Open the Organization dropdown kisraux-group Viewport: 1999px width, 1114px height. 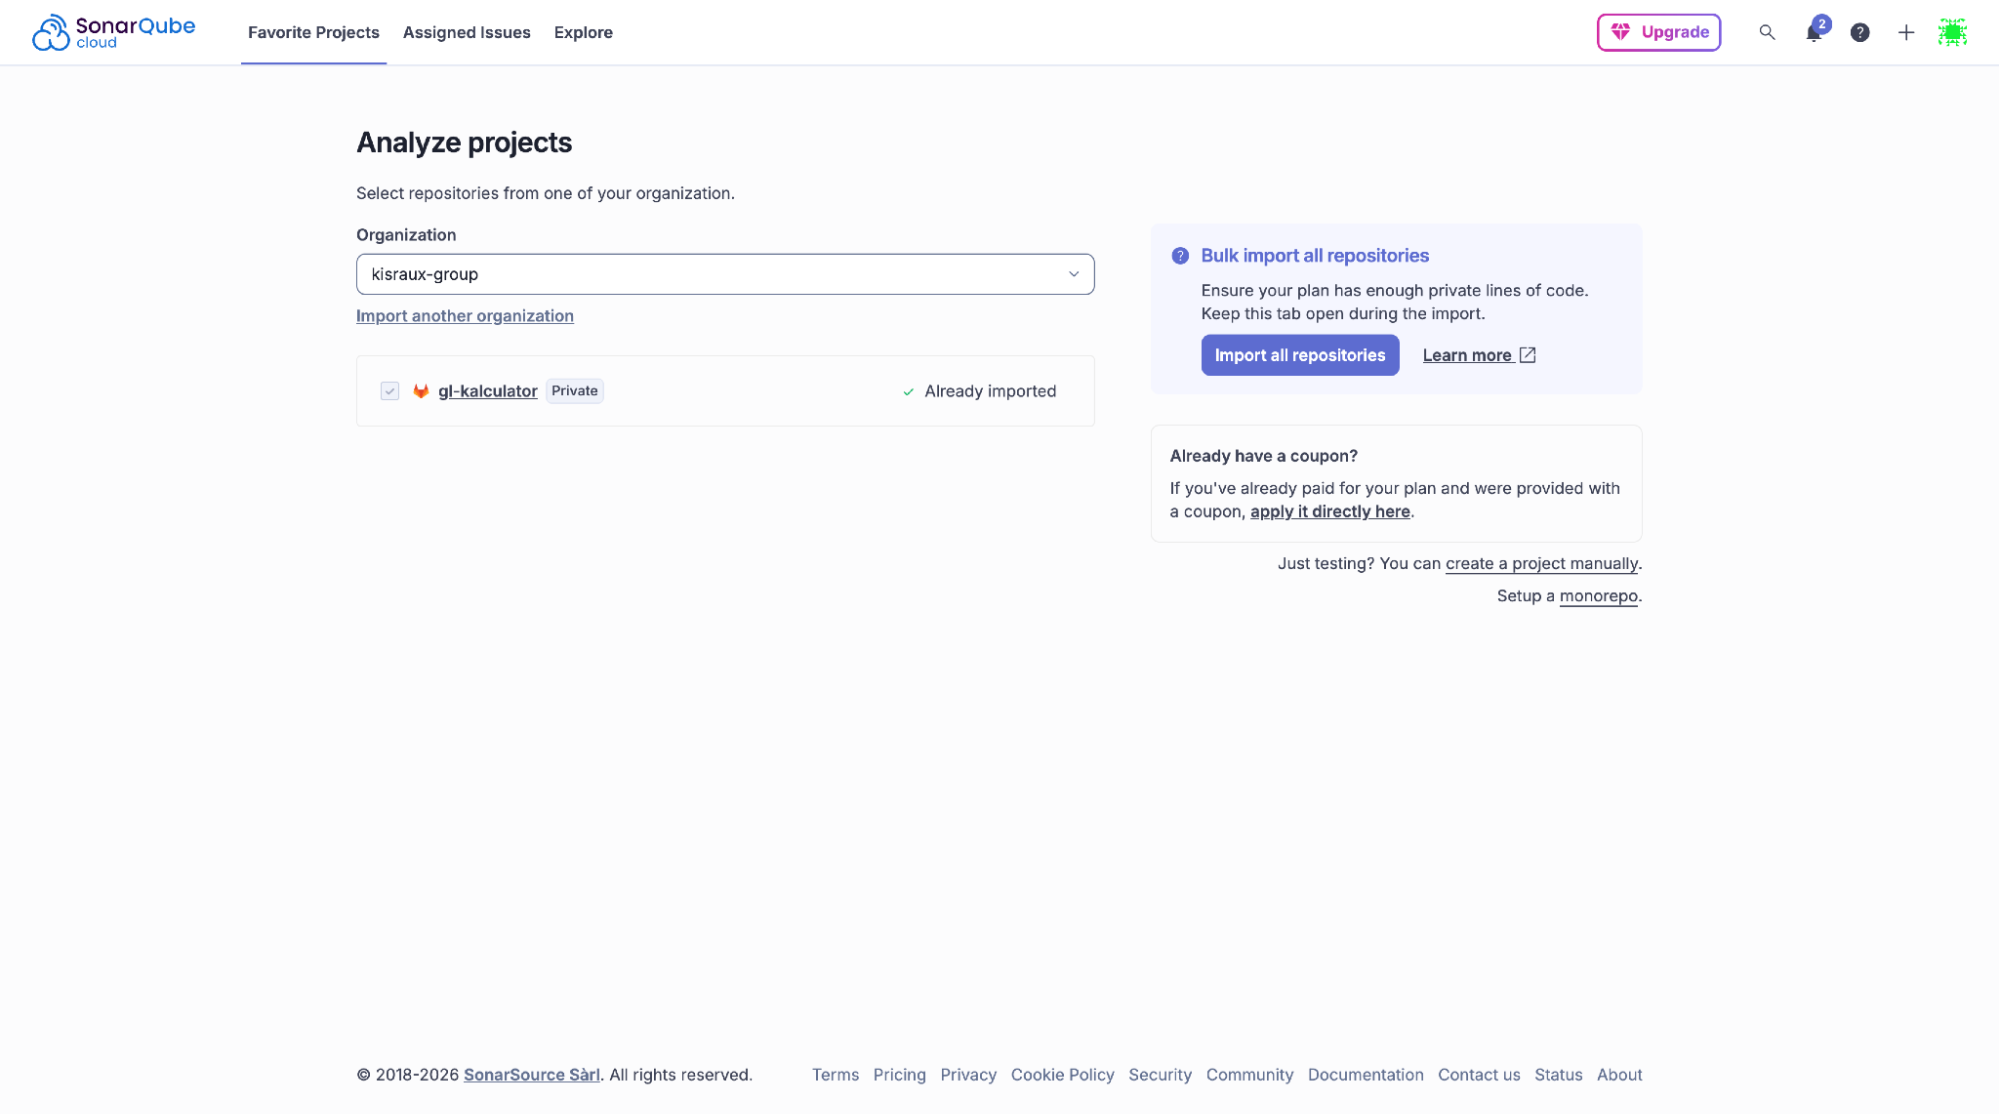coord(725,274)
